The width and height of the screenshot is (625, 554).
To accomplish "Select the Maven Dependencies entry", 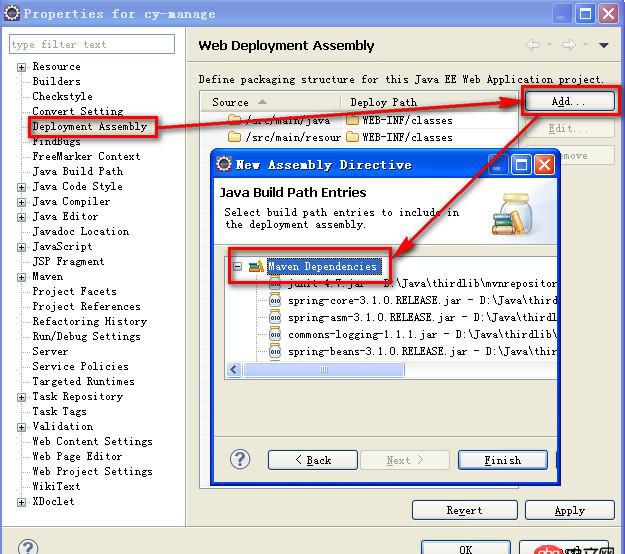I will (322, 266).
